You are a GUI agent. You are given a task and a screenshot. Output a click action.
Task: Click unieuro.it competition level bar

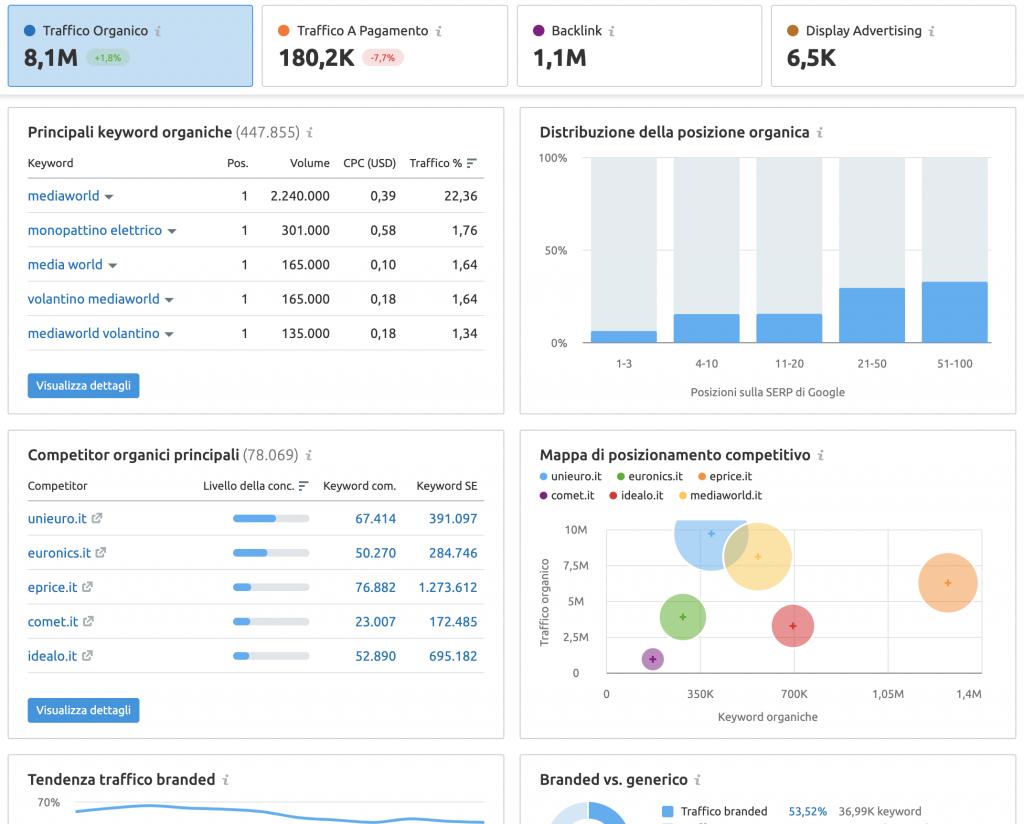tap(271, 518)
